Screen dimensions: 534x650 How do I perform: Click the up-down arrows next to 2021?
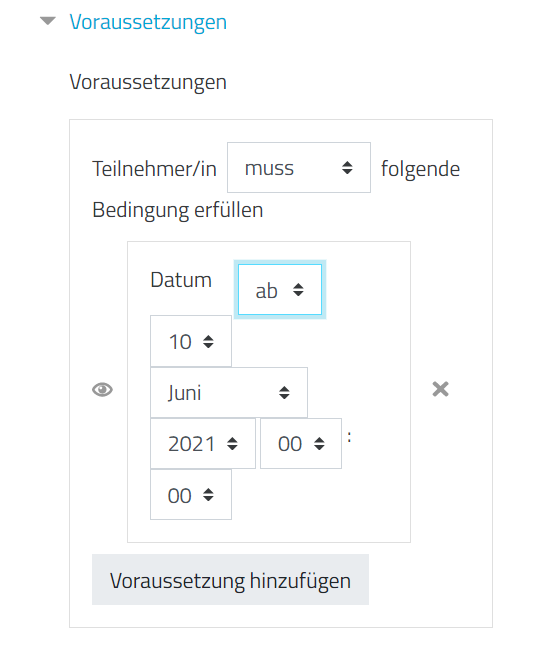[232, 444]
